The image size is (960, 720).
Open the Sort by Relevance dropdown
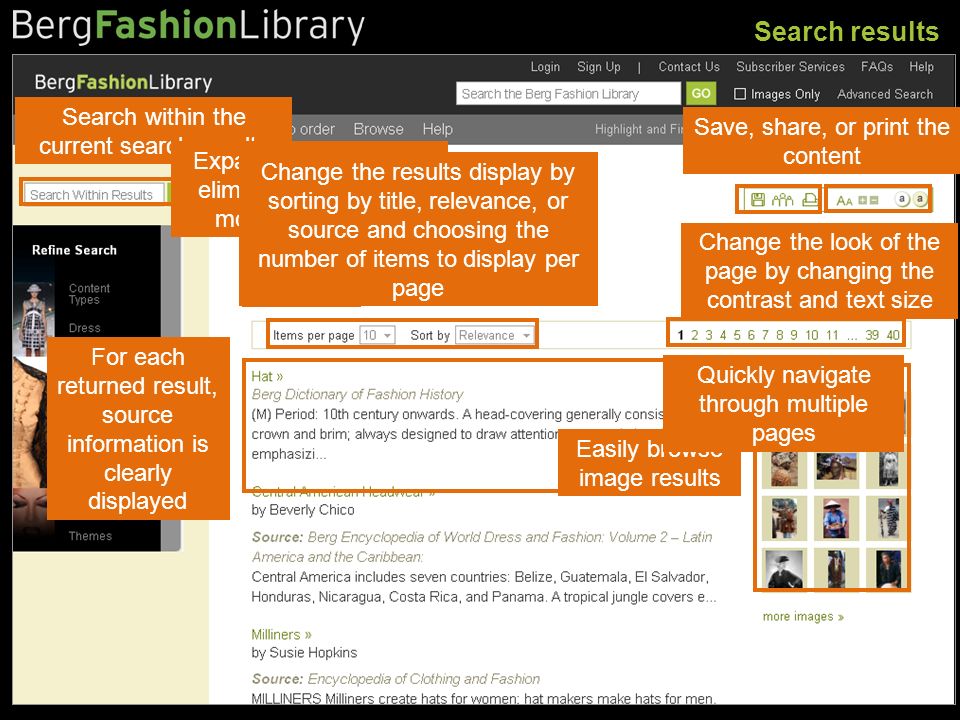495,336
